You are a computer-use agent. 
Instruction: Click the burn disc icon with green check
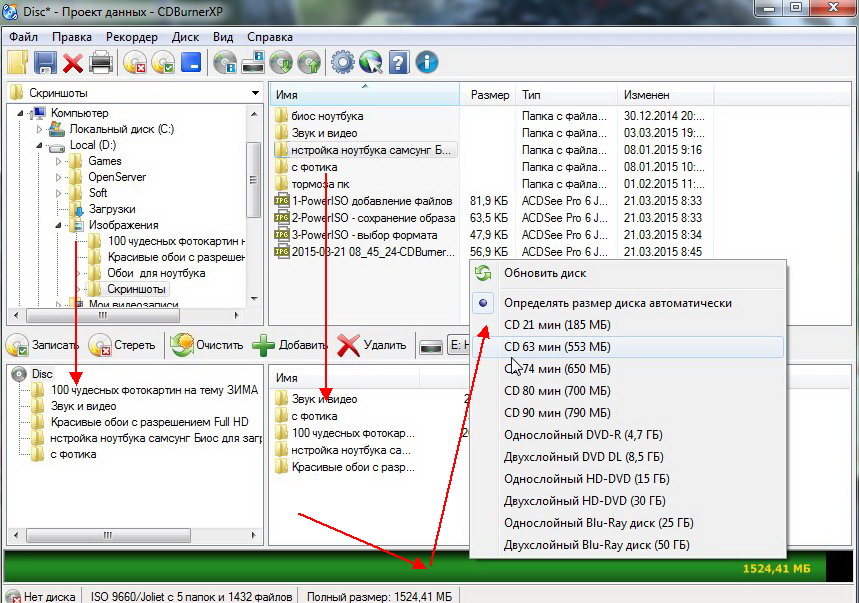click(x=163, y=62)
